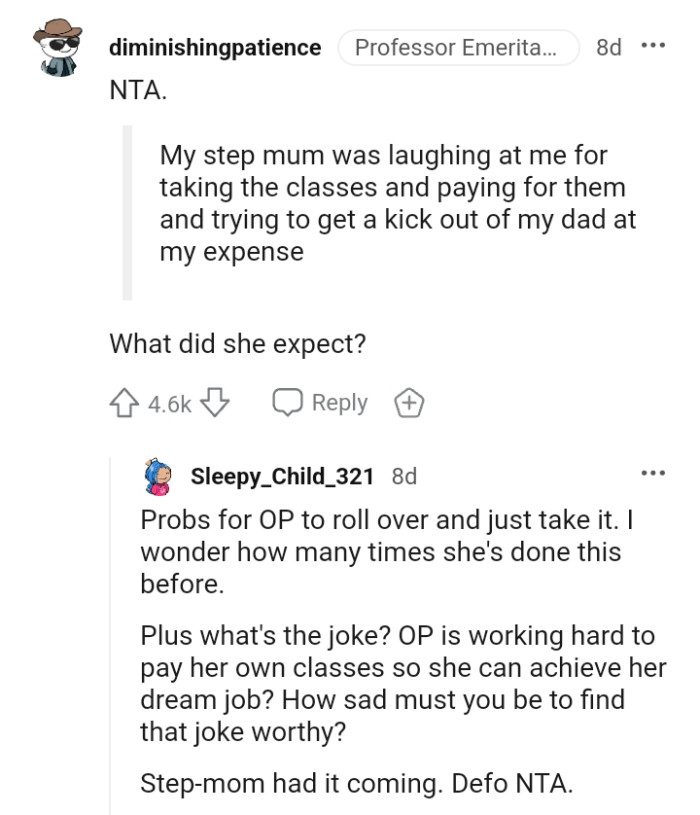Click the Professor Emerita flair tag
Image resolution: width=700 pixels, height=815 pixels.
[460, 47]
